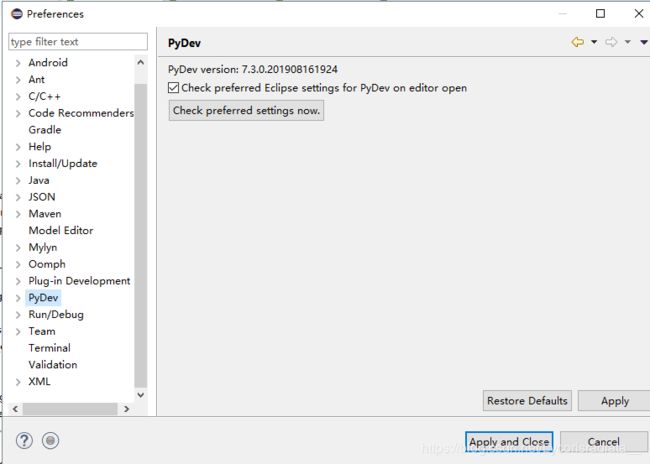The image size is (650, 464).
Task: Expand the Android tree node
Action: point(18,63)
